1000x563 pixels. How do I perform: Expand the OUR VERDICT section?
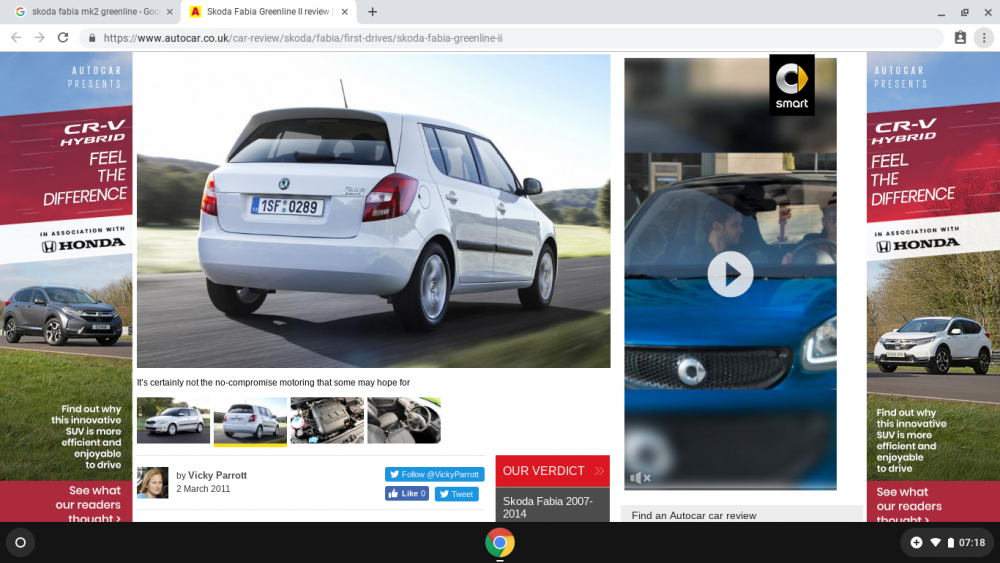tap(552, 471)
